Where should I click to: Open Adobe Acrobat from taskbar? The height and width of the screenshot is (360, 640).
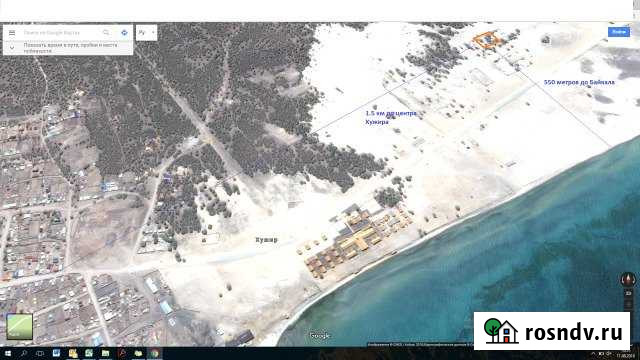(122, 353)
